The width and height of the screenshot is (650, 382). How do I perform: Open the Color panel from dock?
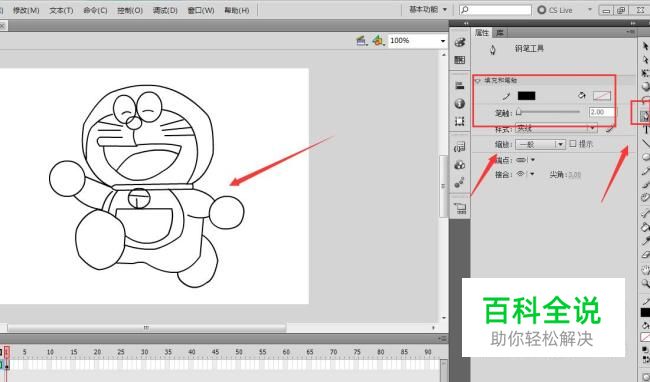point(460,42)
